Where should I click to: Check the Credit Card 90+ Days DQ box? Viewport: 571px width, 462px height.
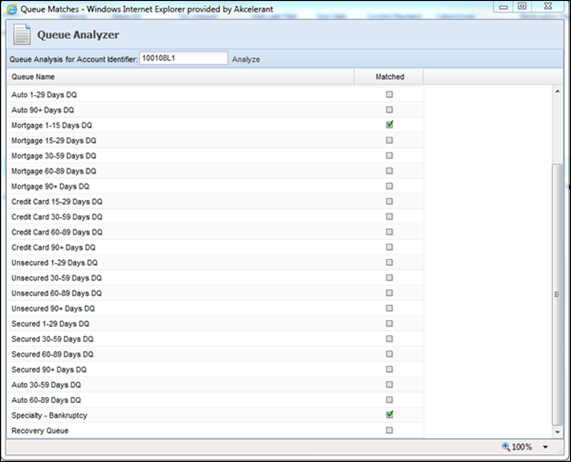[x=389, y=247]
